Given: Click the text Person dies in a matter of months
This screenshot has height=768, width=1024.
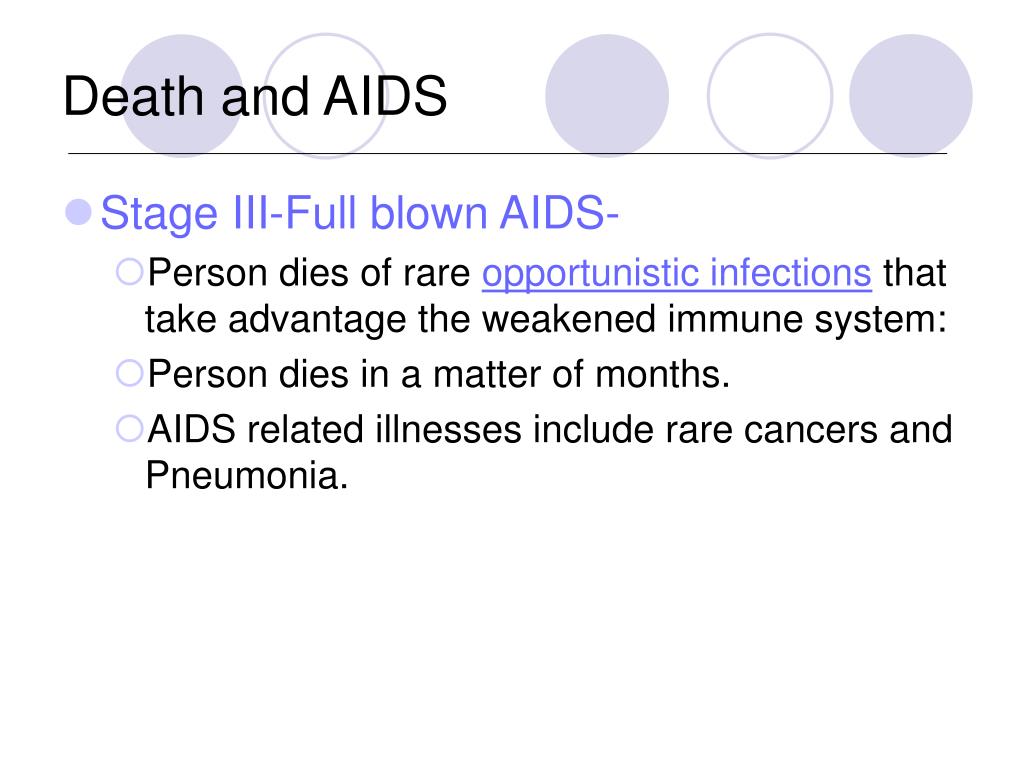Looking at the screenshot, I should 439,374.
